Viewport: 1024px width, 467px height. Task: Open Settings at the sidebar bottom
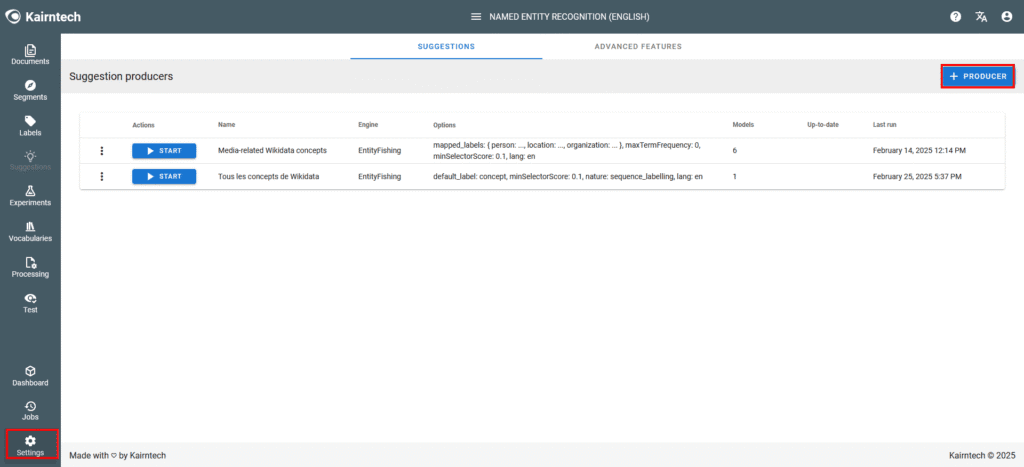pyautogui.click(x=30, y=445)
